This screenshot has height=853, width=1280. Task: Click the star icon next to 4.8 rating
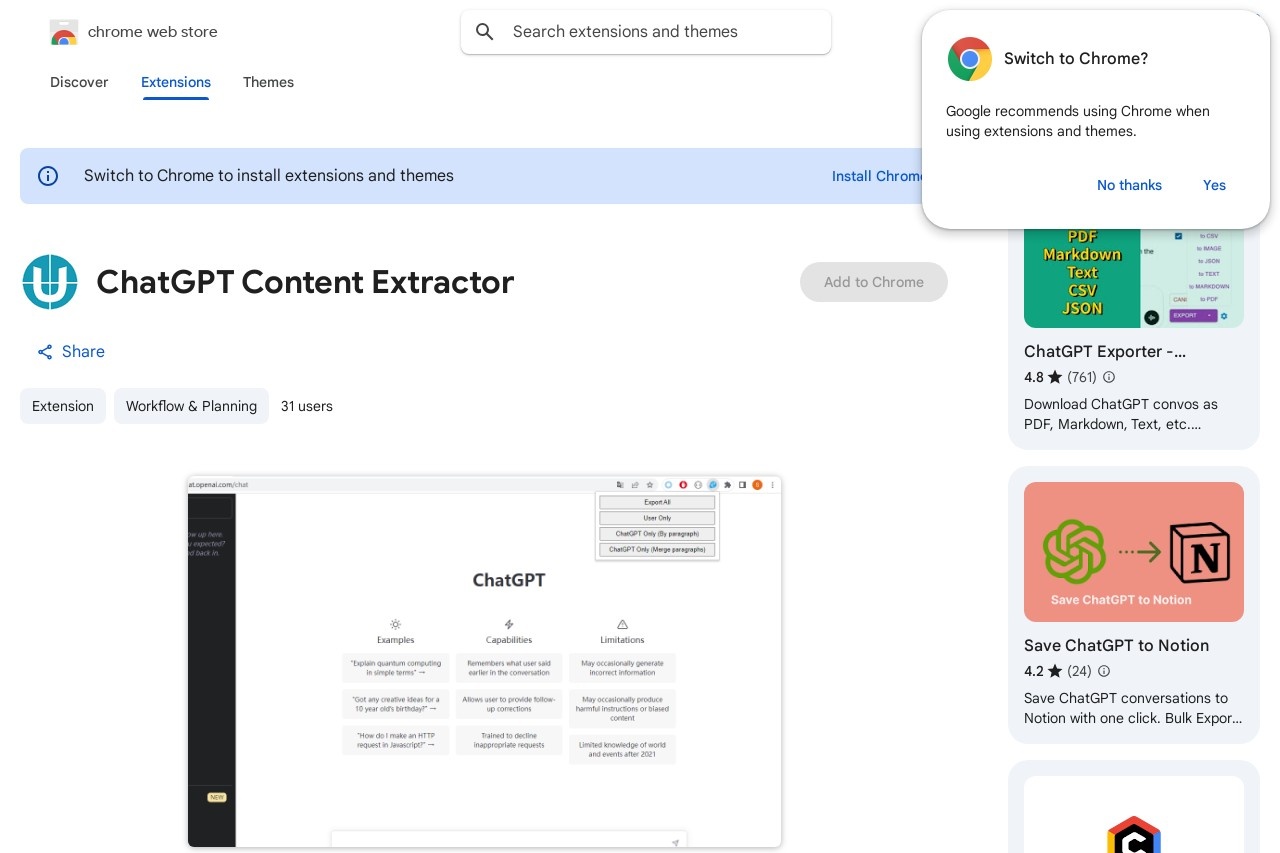pos(1055,377)
